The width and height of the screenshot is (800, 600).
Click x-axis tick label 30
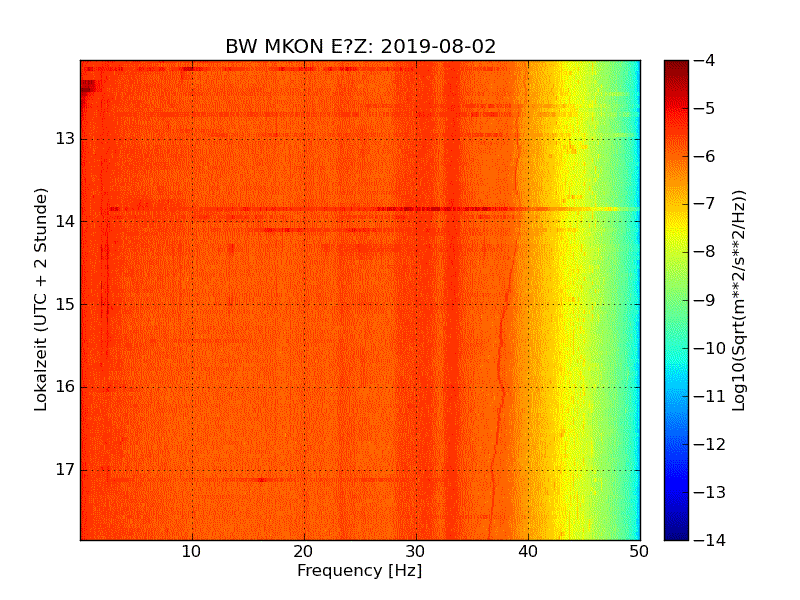click(x=415, y=552)
